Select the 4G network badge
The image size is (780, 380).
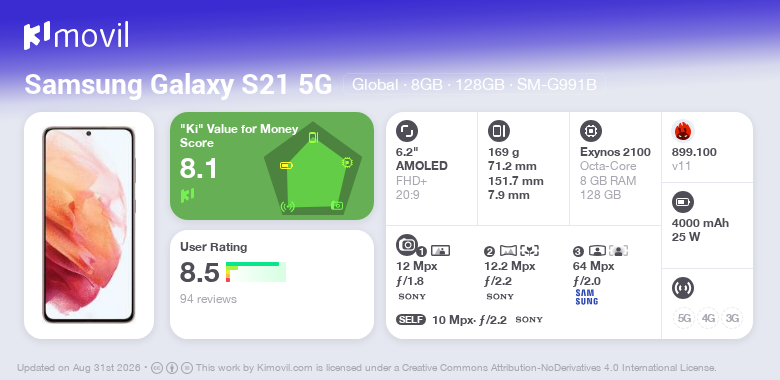coord(708,318)
